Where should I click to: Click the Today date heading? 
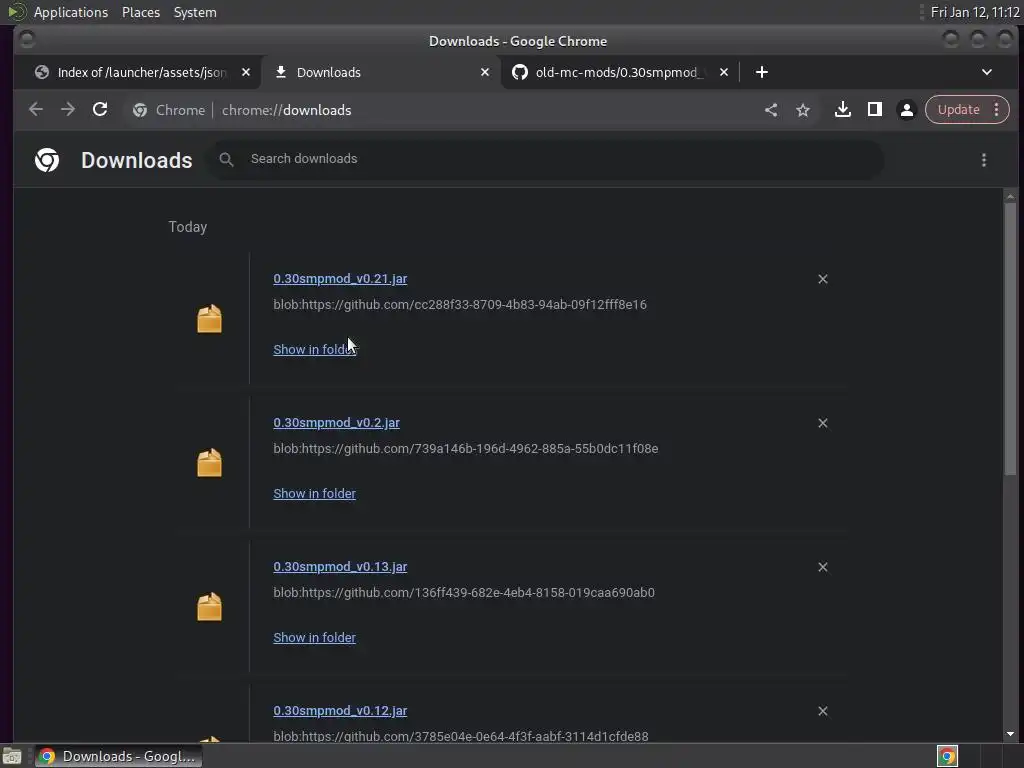187,227
